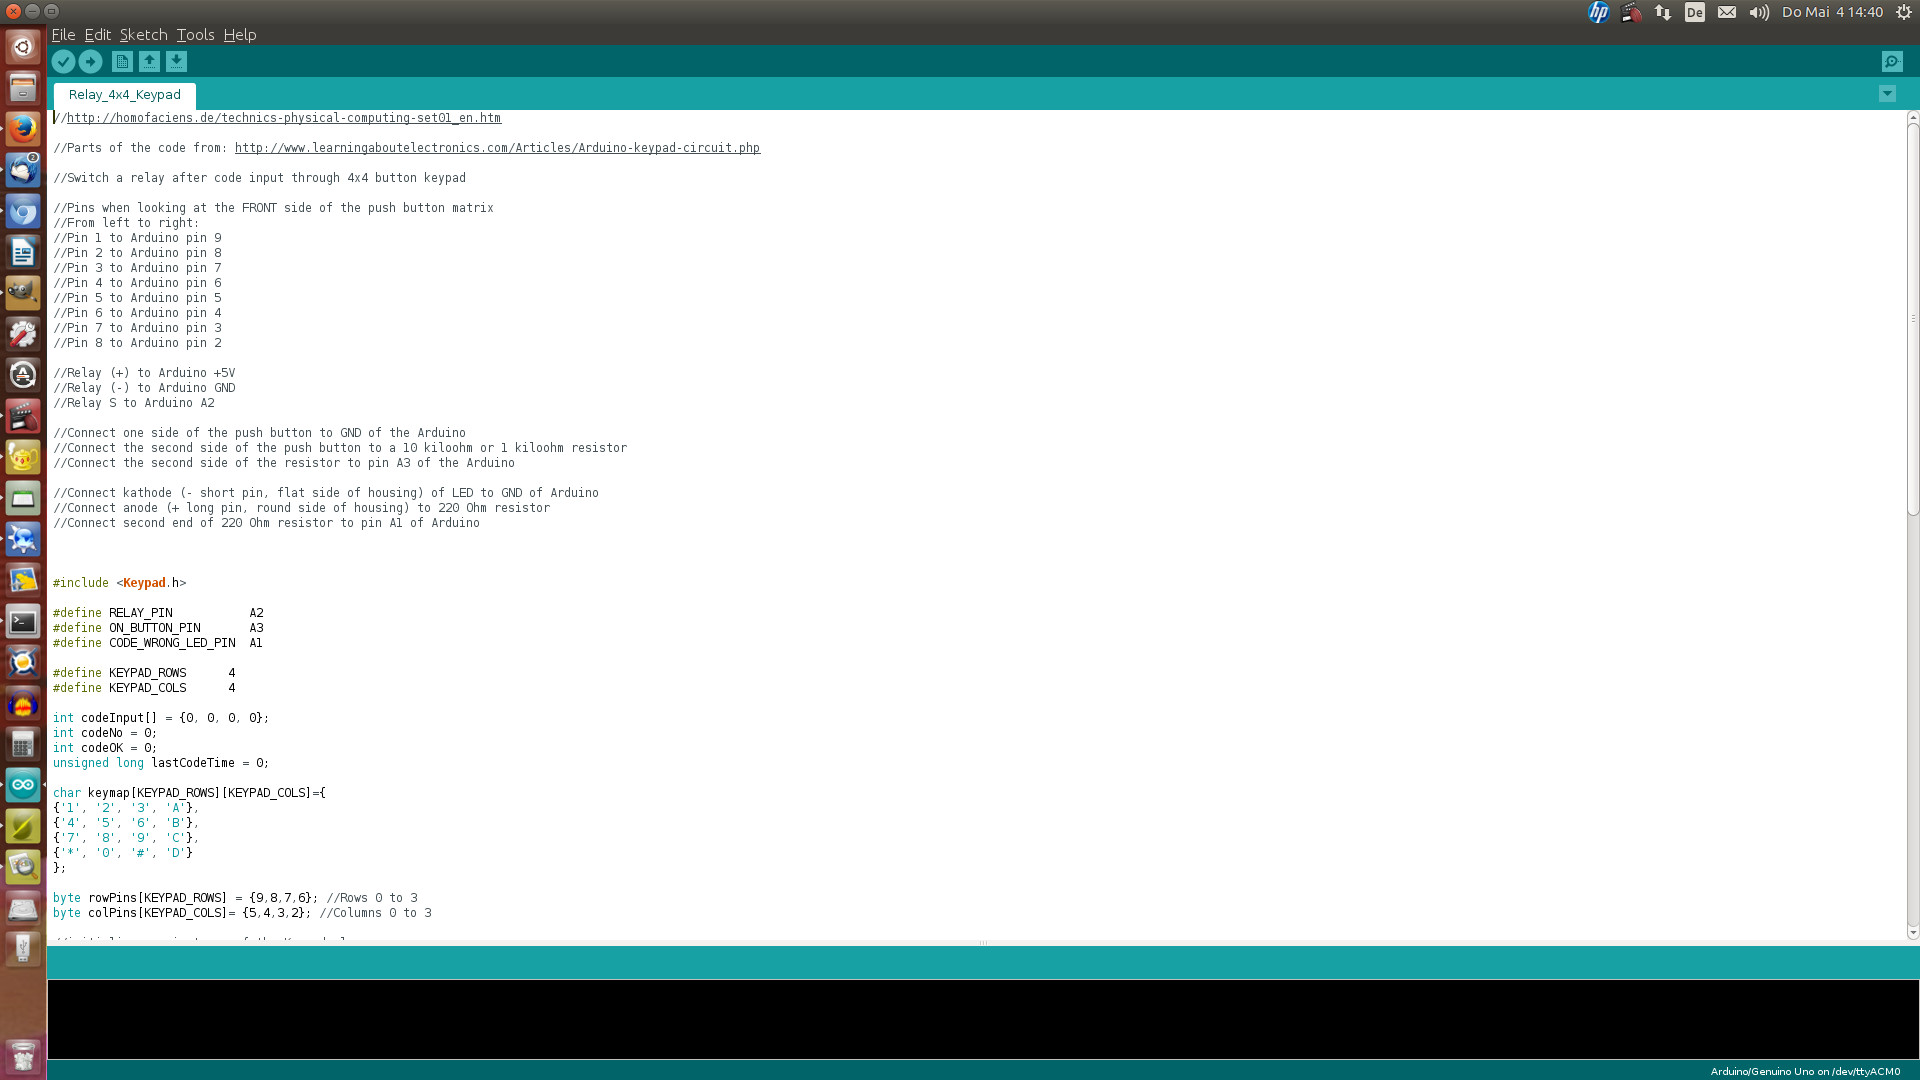
Task: Click the learningaboutelectronics.com URL link
Action: (x=497, y=148)
